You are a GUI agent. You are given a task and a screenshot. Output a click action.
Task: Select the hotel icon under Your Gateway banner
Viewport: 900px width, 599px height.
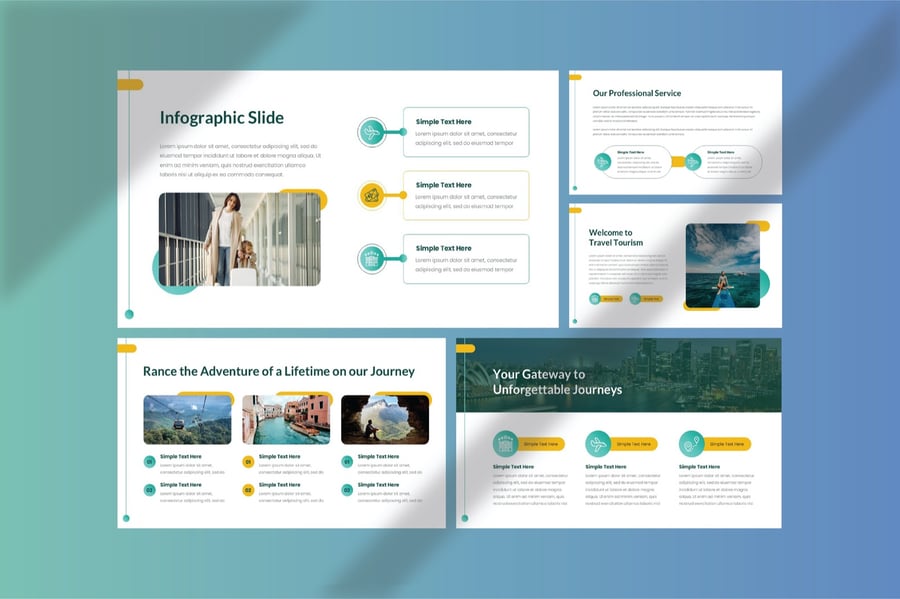[506, 444]
